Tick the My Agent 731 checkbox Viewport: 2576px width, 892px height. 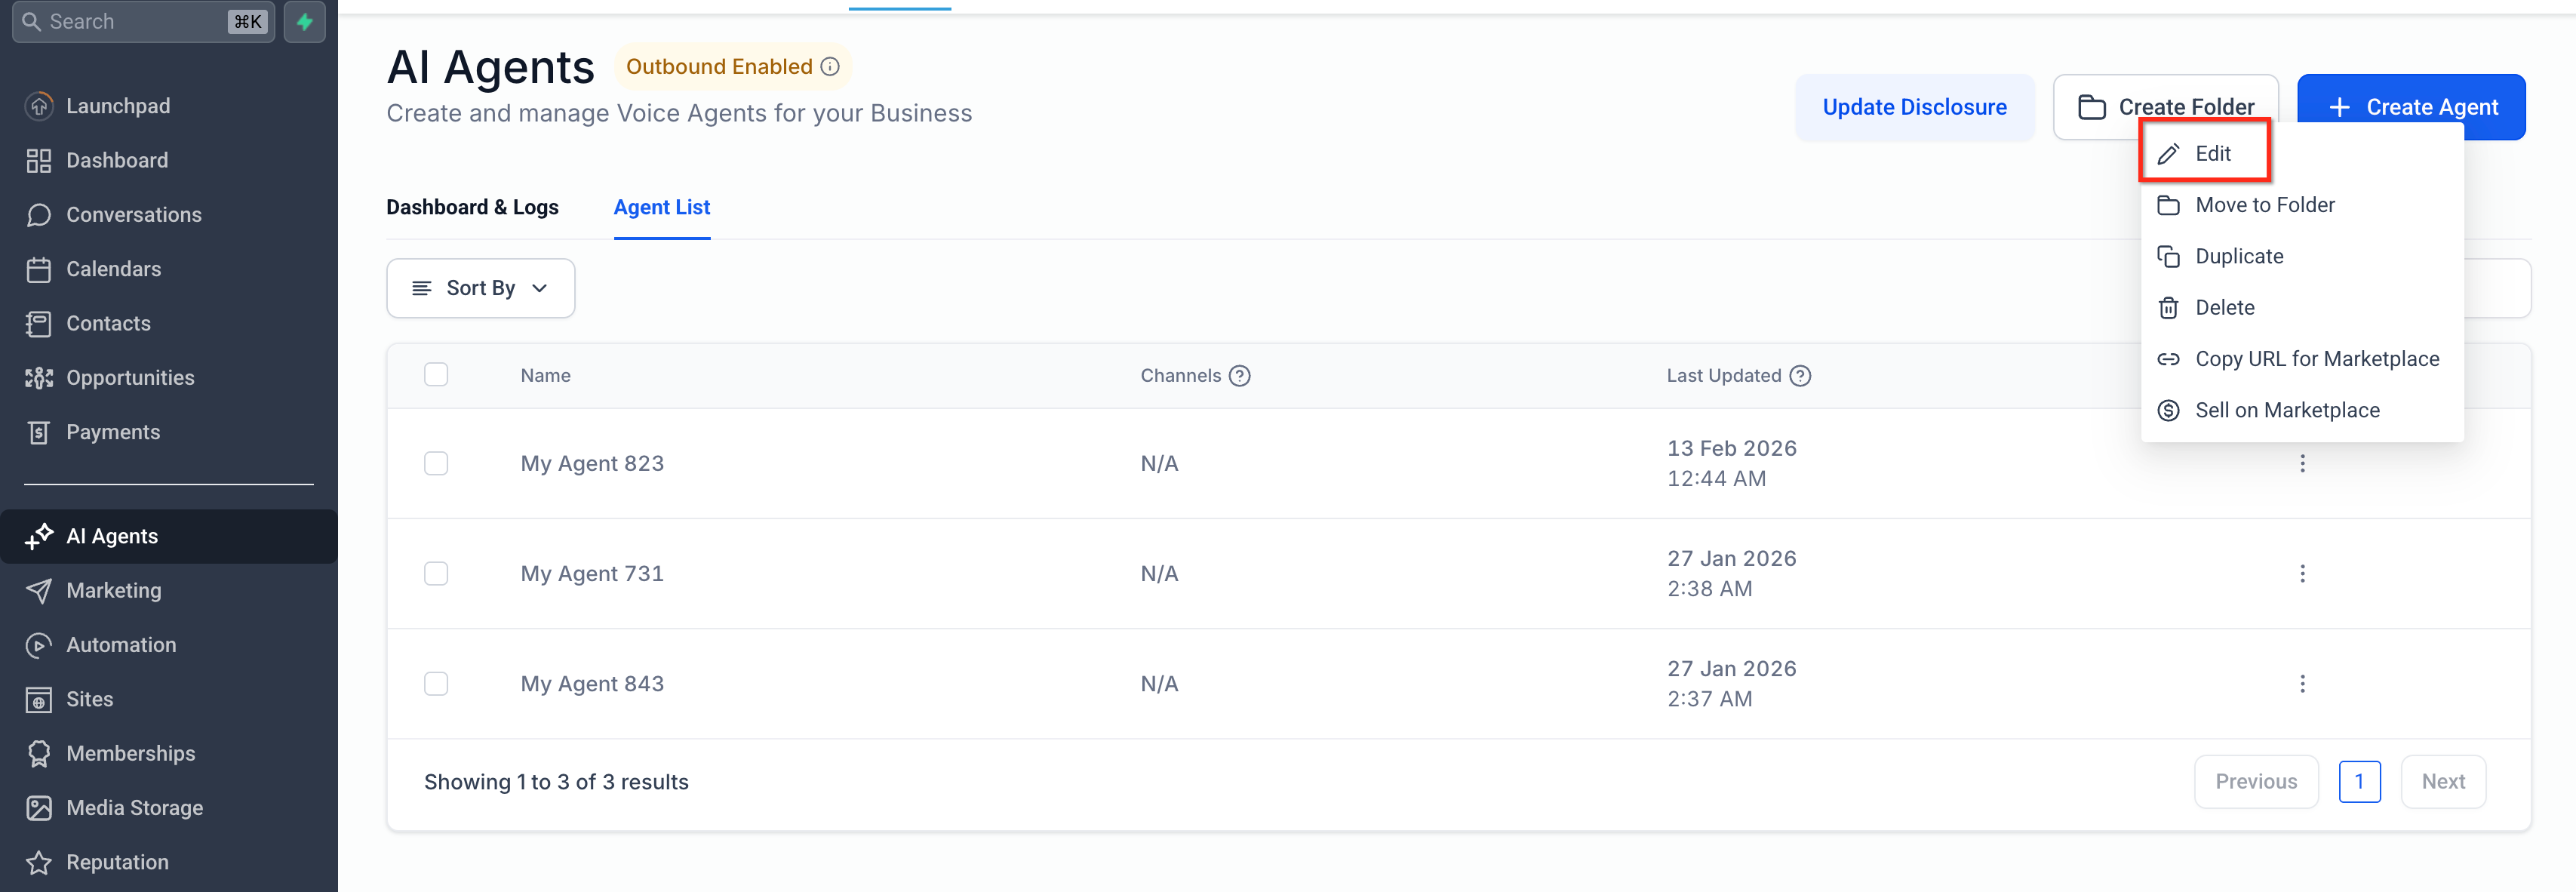(436, 574)
